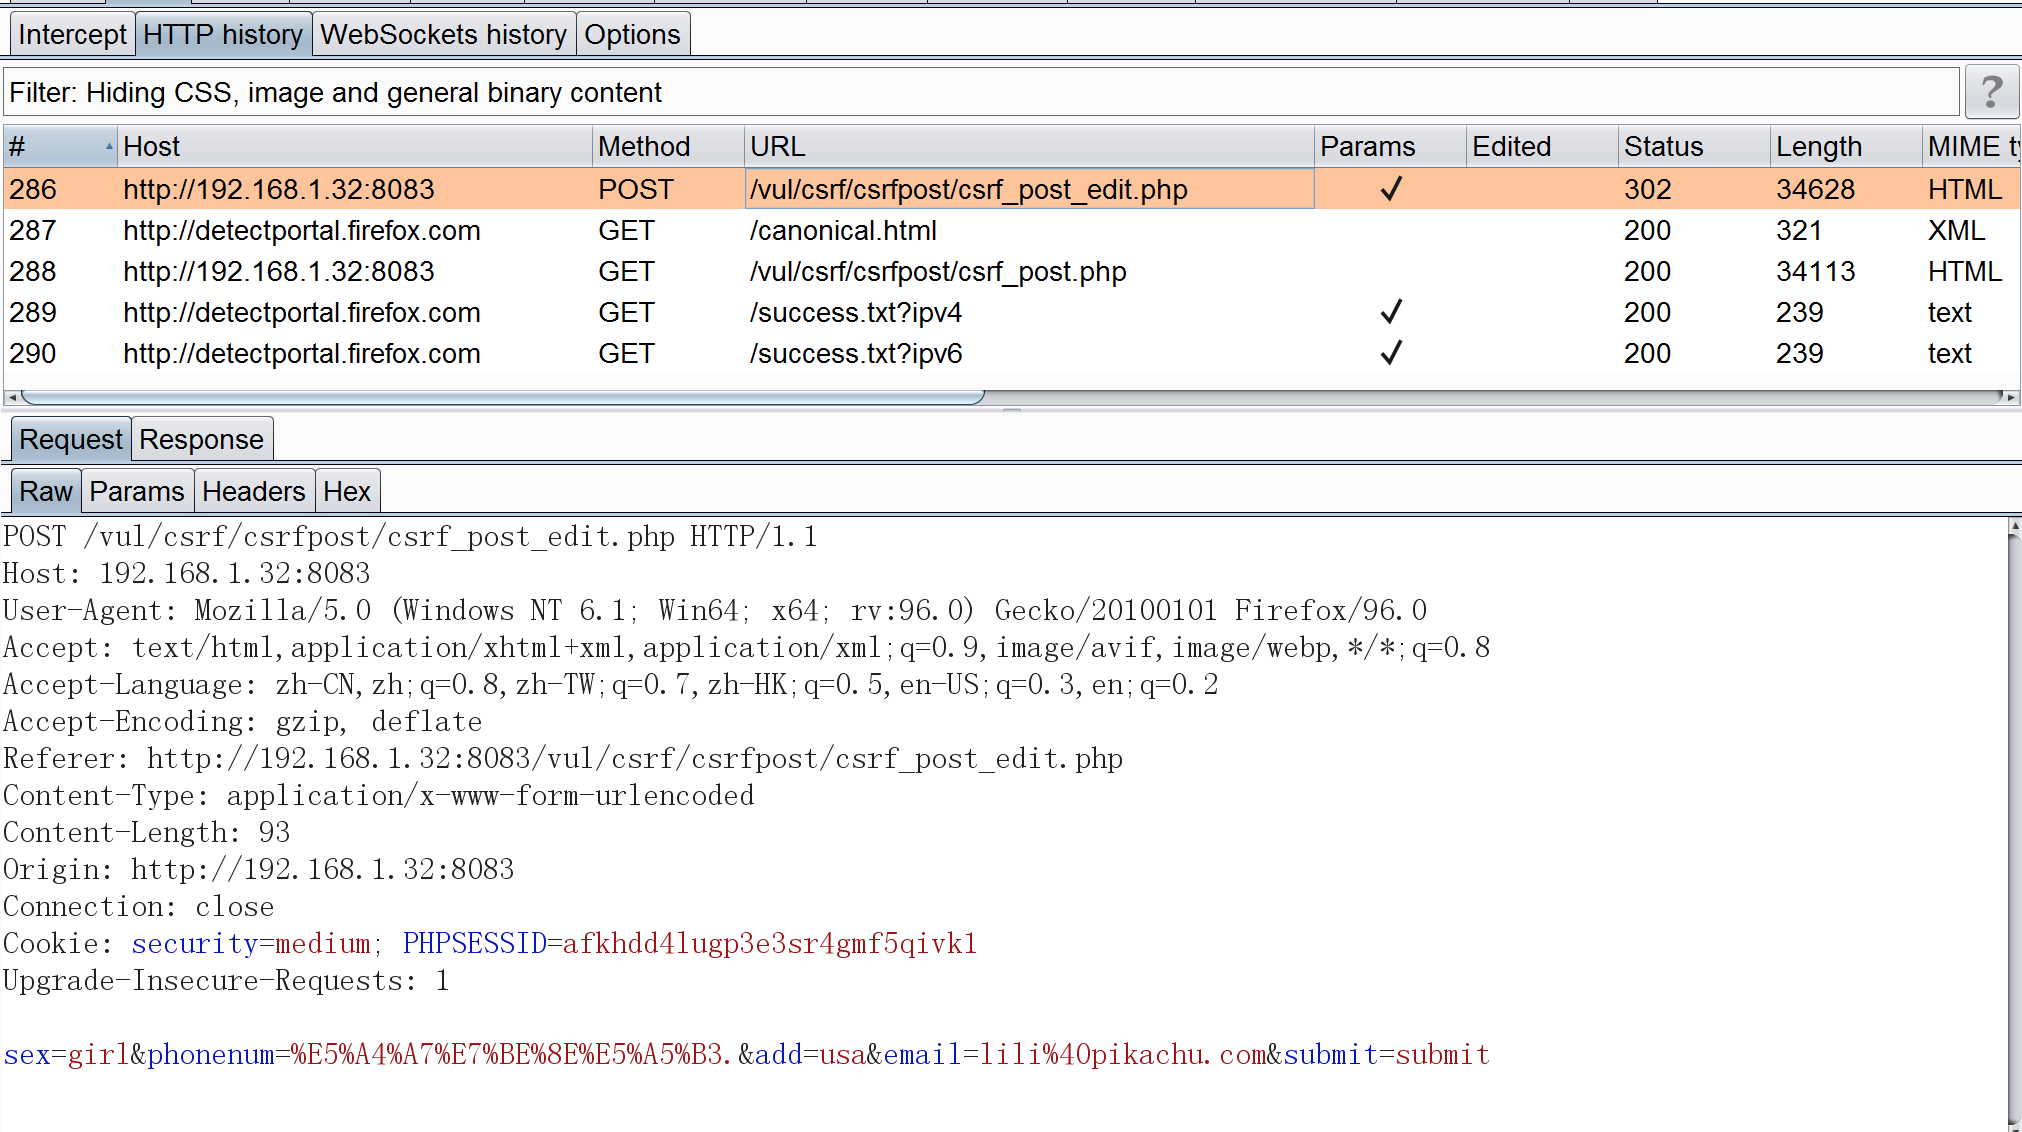Sort history by the Host column
2022x1132 pixels.
coord(151,146)
